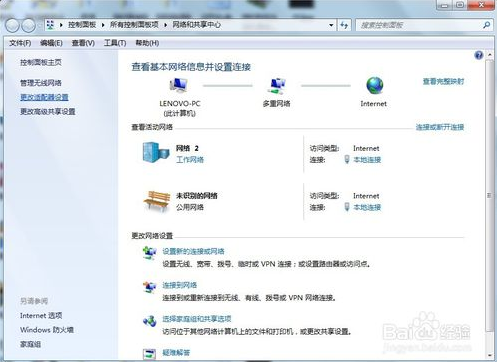Click the refresh button beside address bar

pos(344,25)
